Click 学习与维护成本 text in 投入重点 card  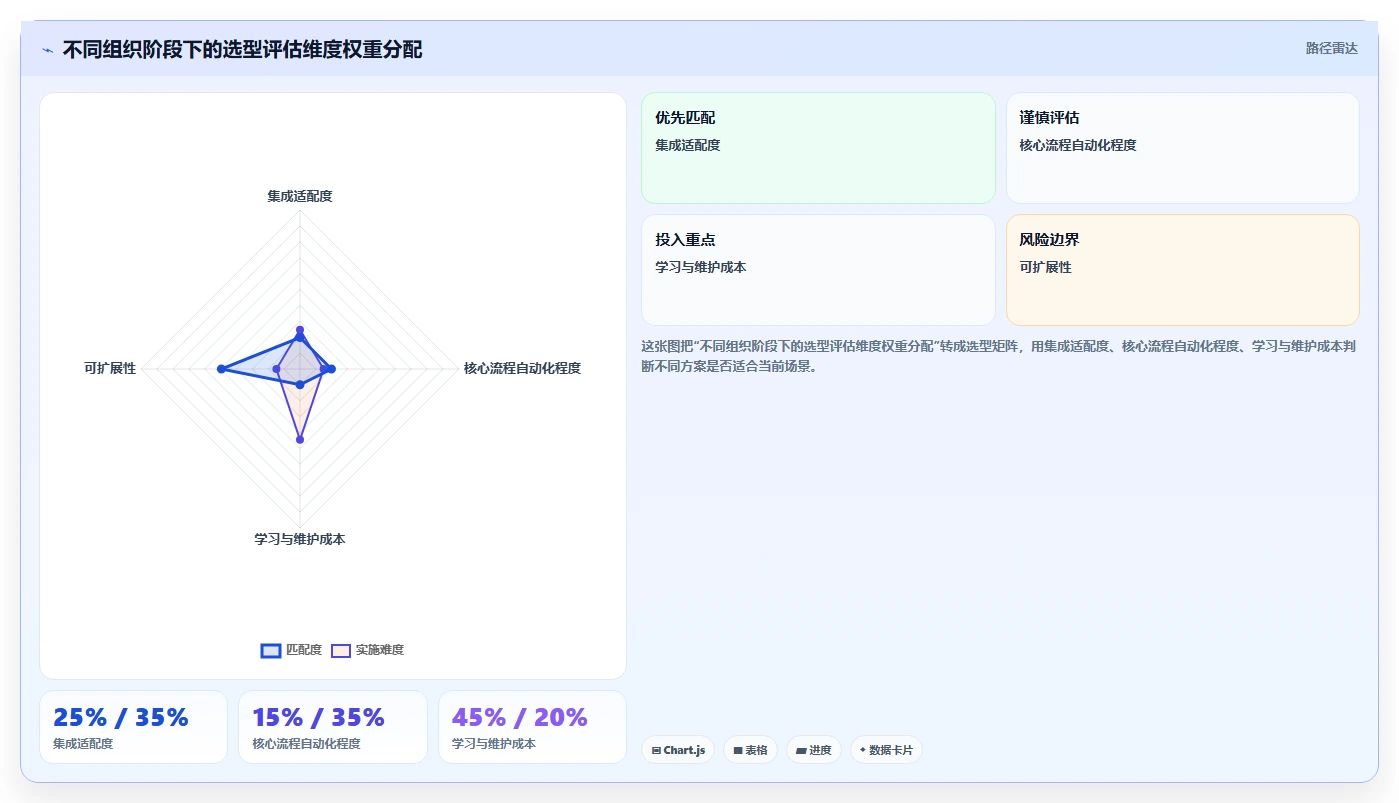click(x=701, y=267)
